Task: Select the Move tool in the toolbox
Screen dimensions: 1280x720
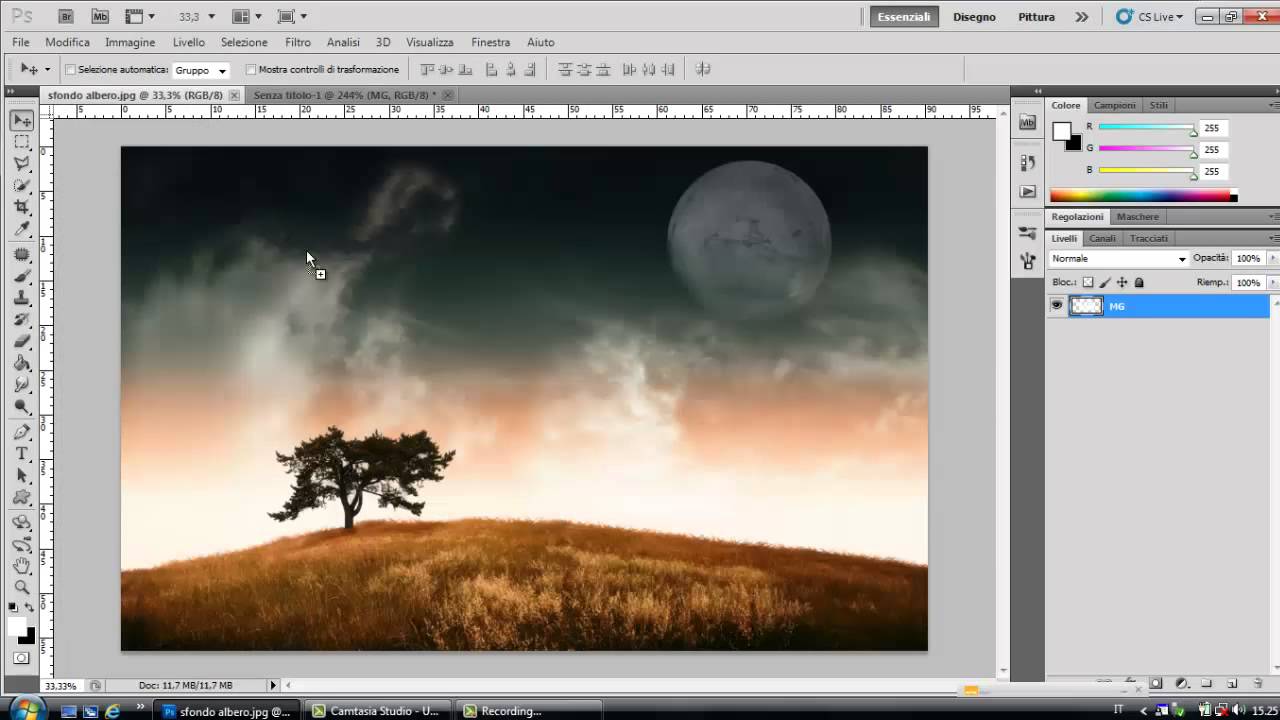Action: (22, 120)
